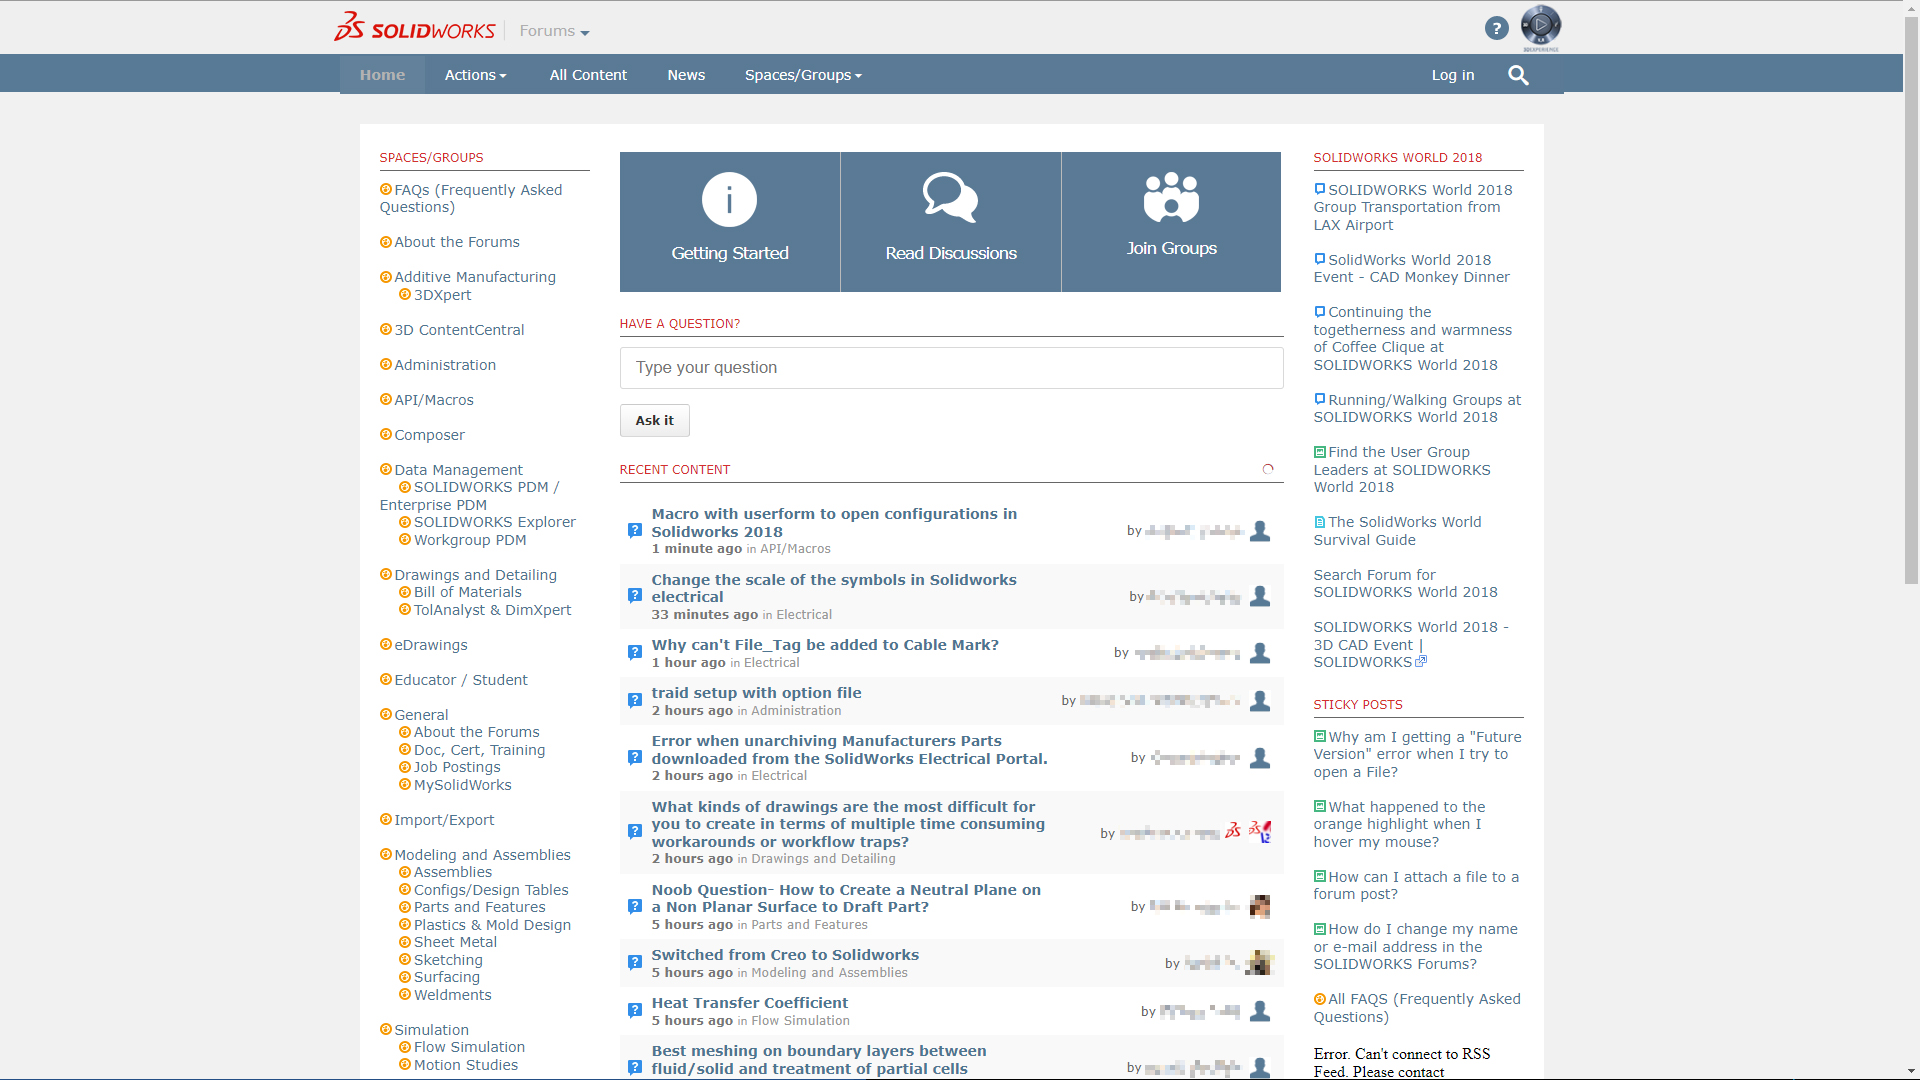Expand the Spaces/Groups menu

pos(802,75)
